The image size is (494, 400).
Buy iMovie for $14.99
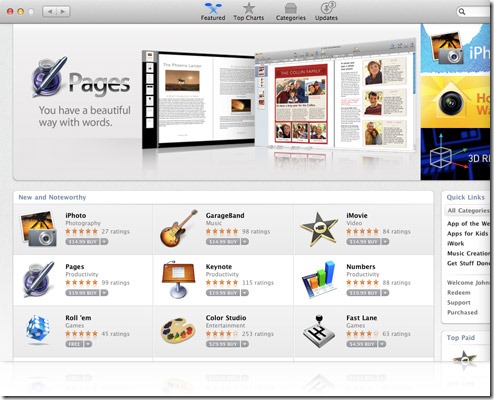click(363, 241)
